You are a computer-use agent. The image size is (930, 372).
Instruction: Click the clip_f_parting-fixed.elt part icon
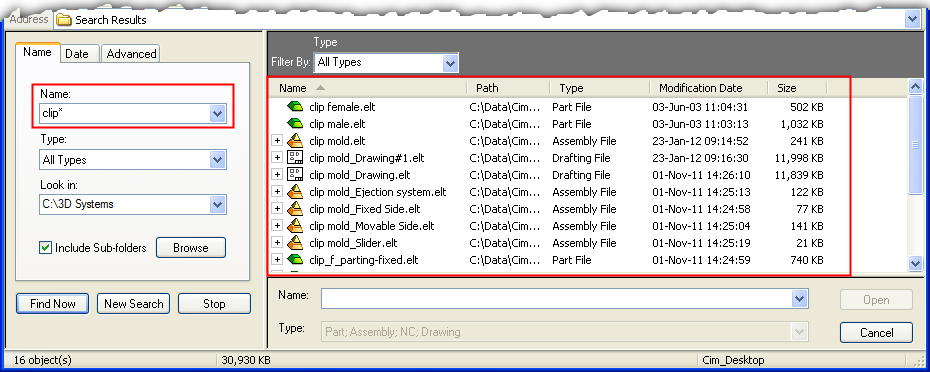(295, 260)
